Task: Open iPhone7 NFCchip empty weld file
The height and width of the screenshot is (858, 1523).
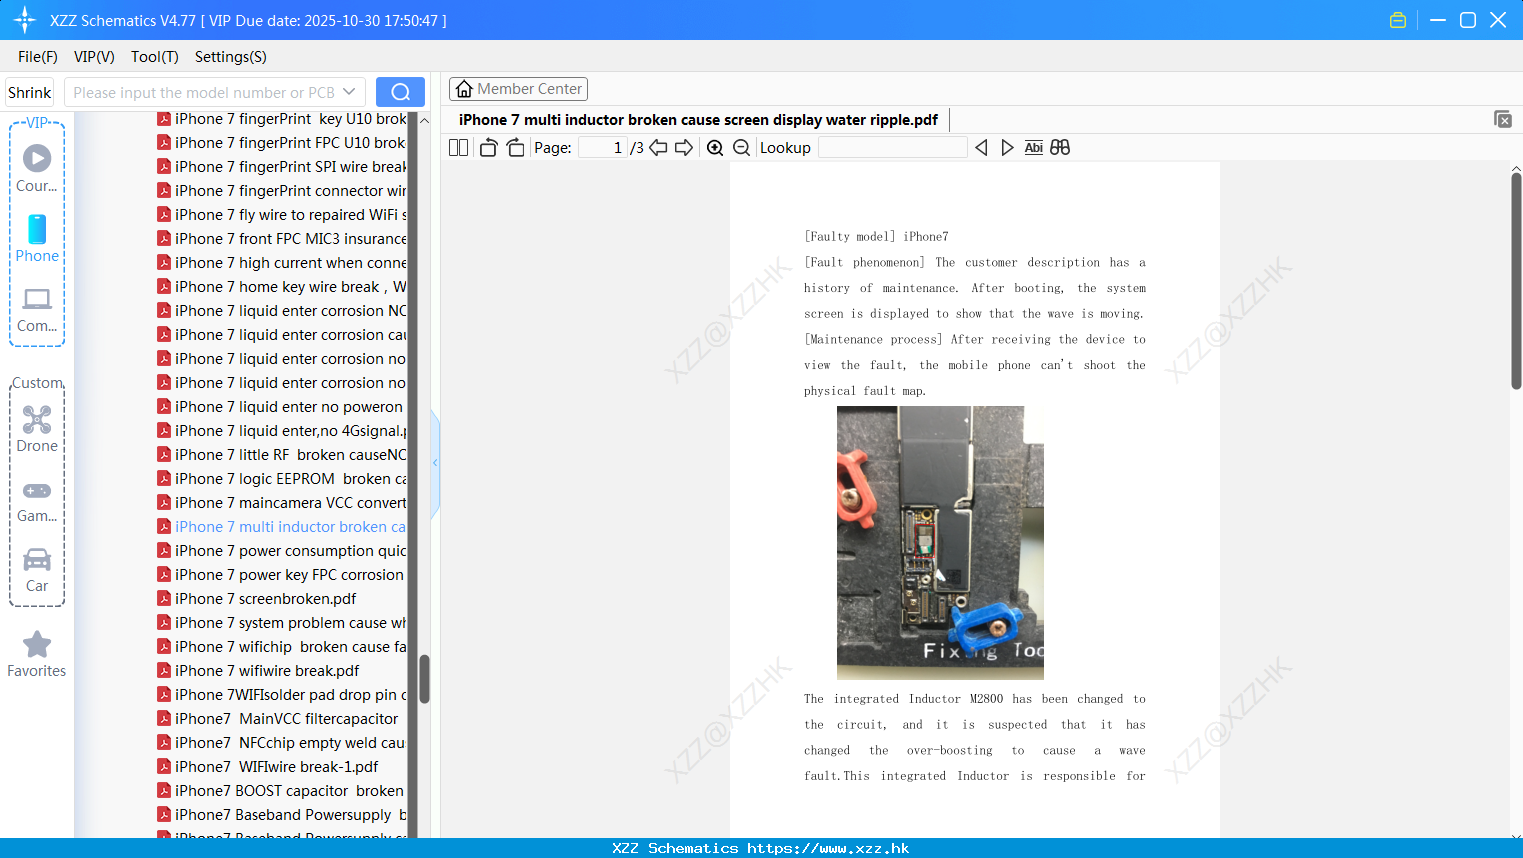Action: [x=282, y=743]
